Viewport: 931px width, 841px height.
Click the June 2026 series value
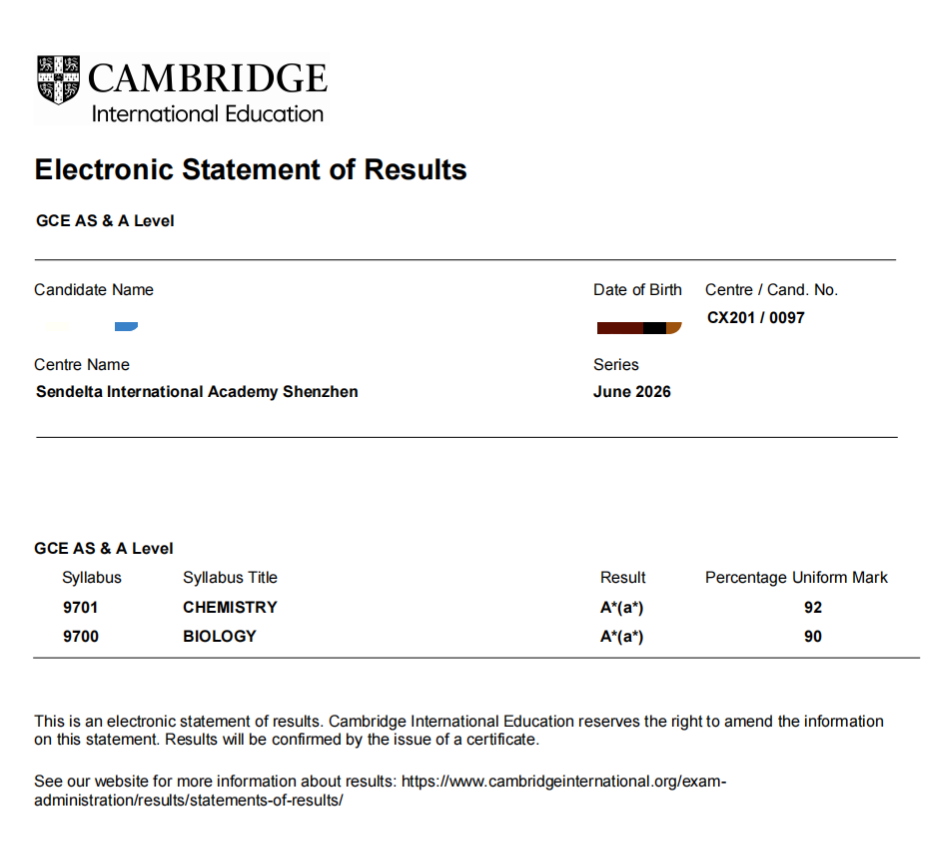click(632, 392)
